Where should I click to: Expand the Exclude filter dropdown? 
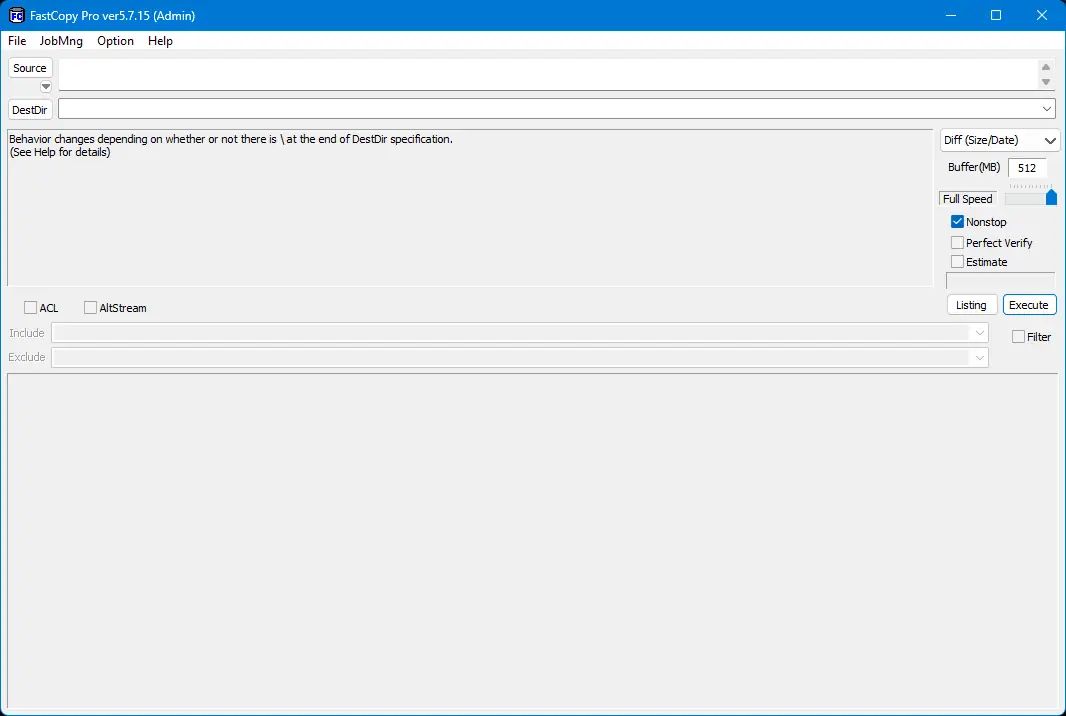(x=980, y=358)
